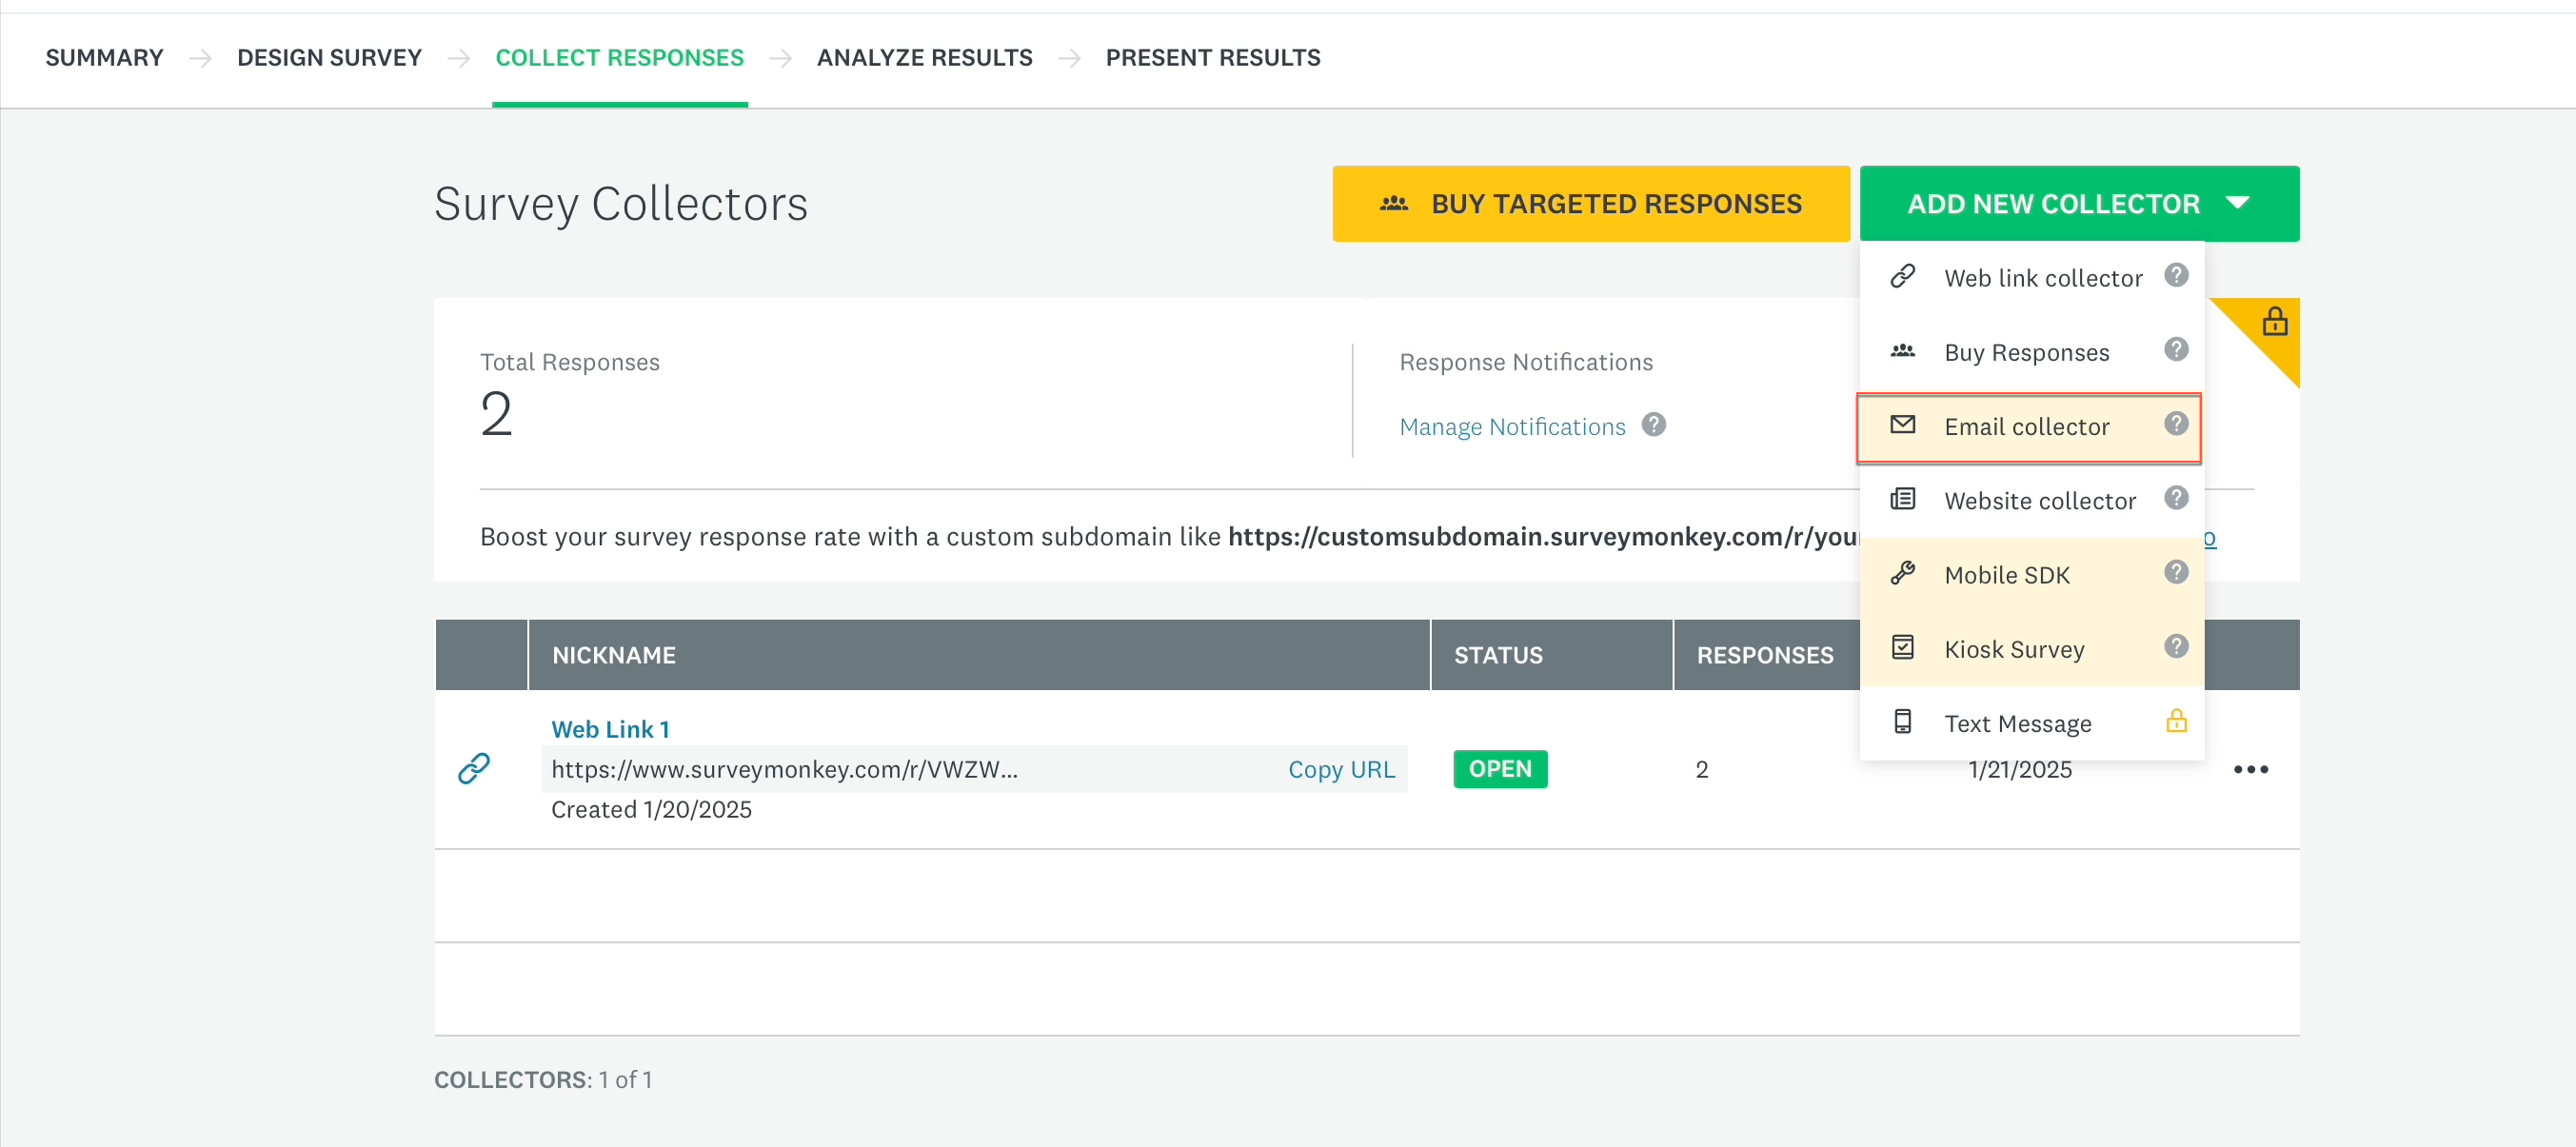
Task: Go to the Design Survey tab
Action: [x=329, y=58]
